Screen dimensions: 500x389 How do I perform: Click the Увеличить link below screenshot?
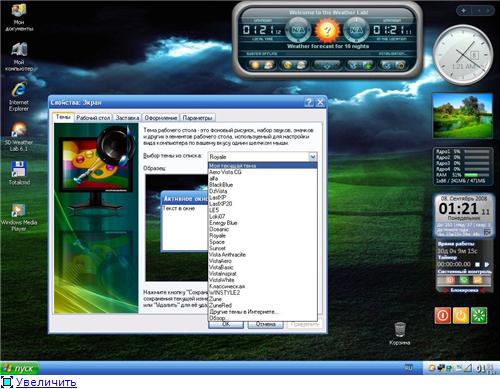click(46, 382)
